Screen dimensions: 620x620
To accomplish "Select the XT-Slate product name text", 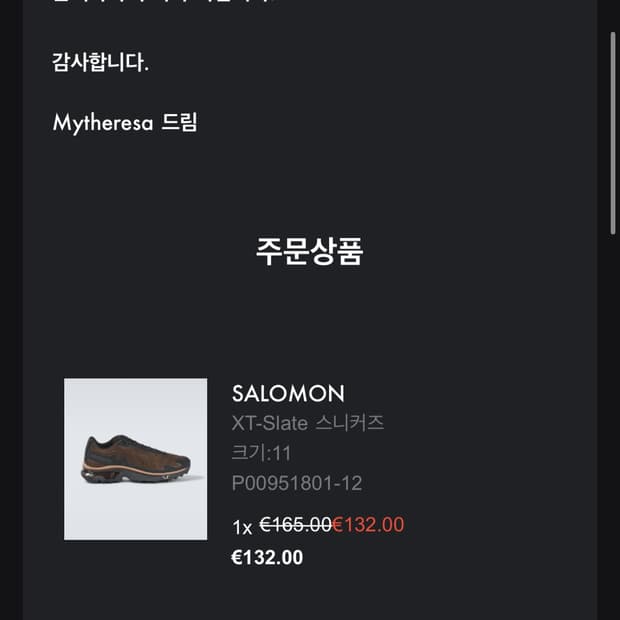I will point(269,423).
